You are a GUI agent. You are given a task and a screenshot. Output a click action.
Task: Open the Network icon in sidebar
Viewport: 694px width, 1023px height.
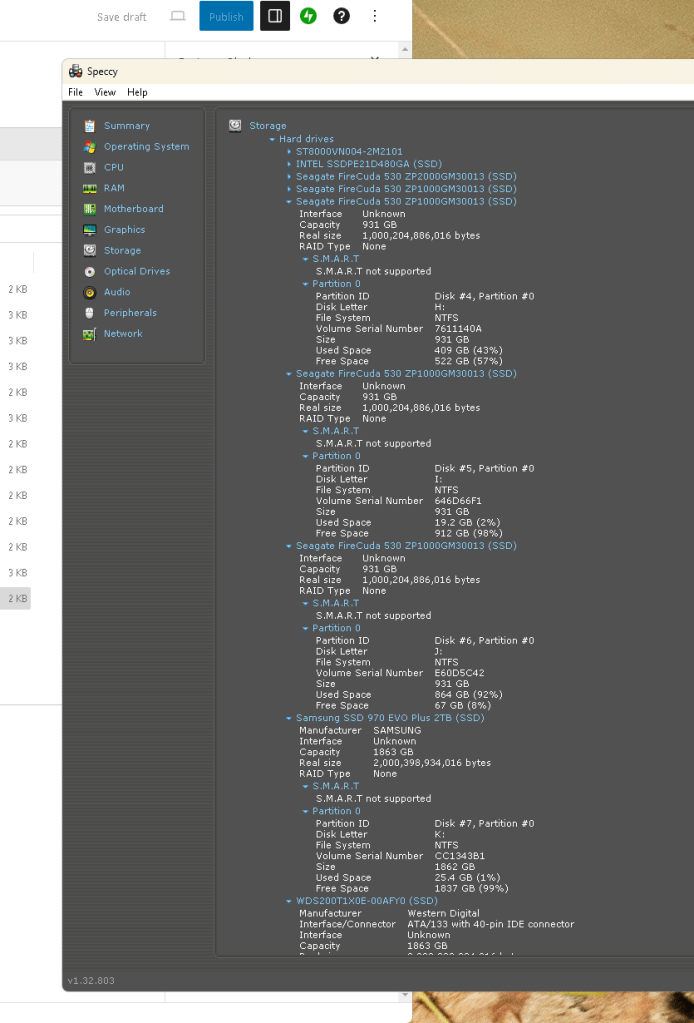(89, 334)
